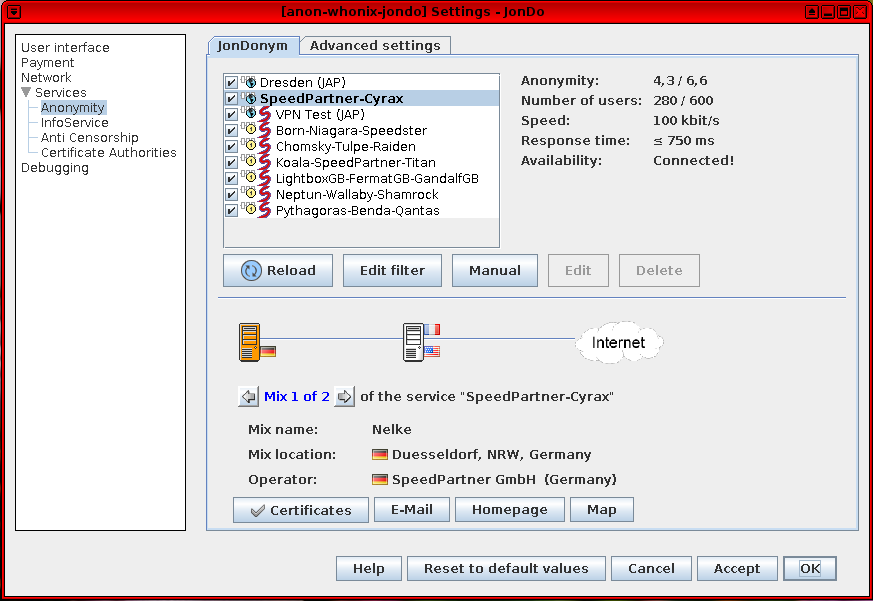This screenshot has height=601, width=873.
Task: Click the Edit filter button
Action: coord(392,270)
